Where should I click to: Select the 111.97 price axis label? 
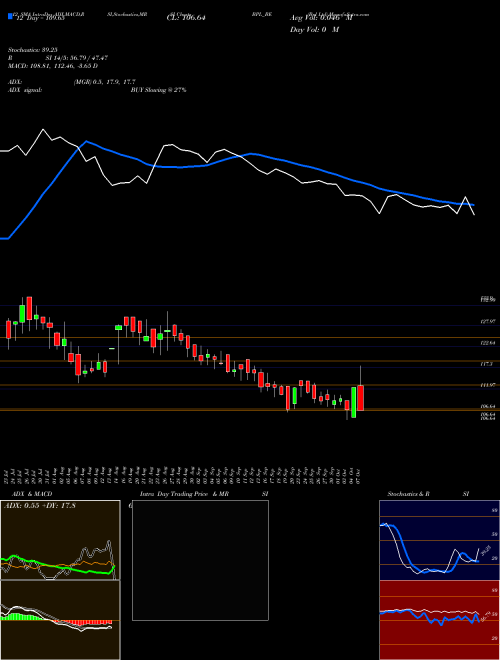pos(488,385)
